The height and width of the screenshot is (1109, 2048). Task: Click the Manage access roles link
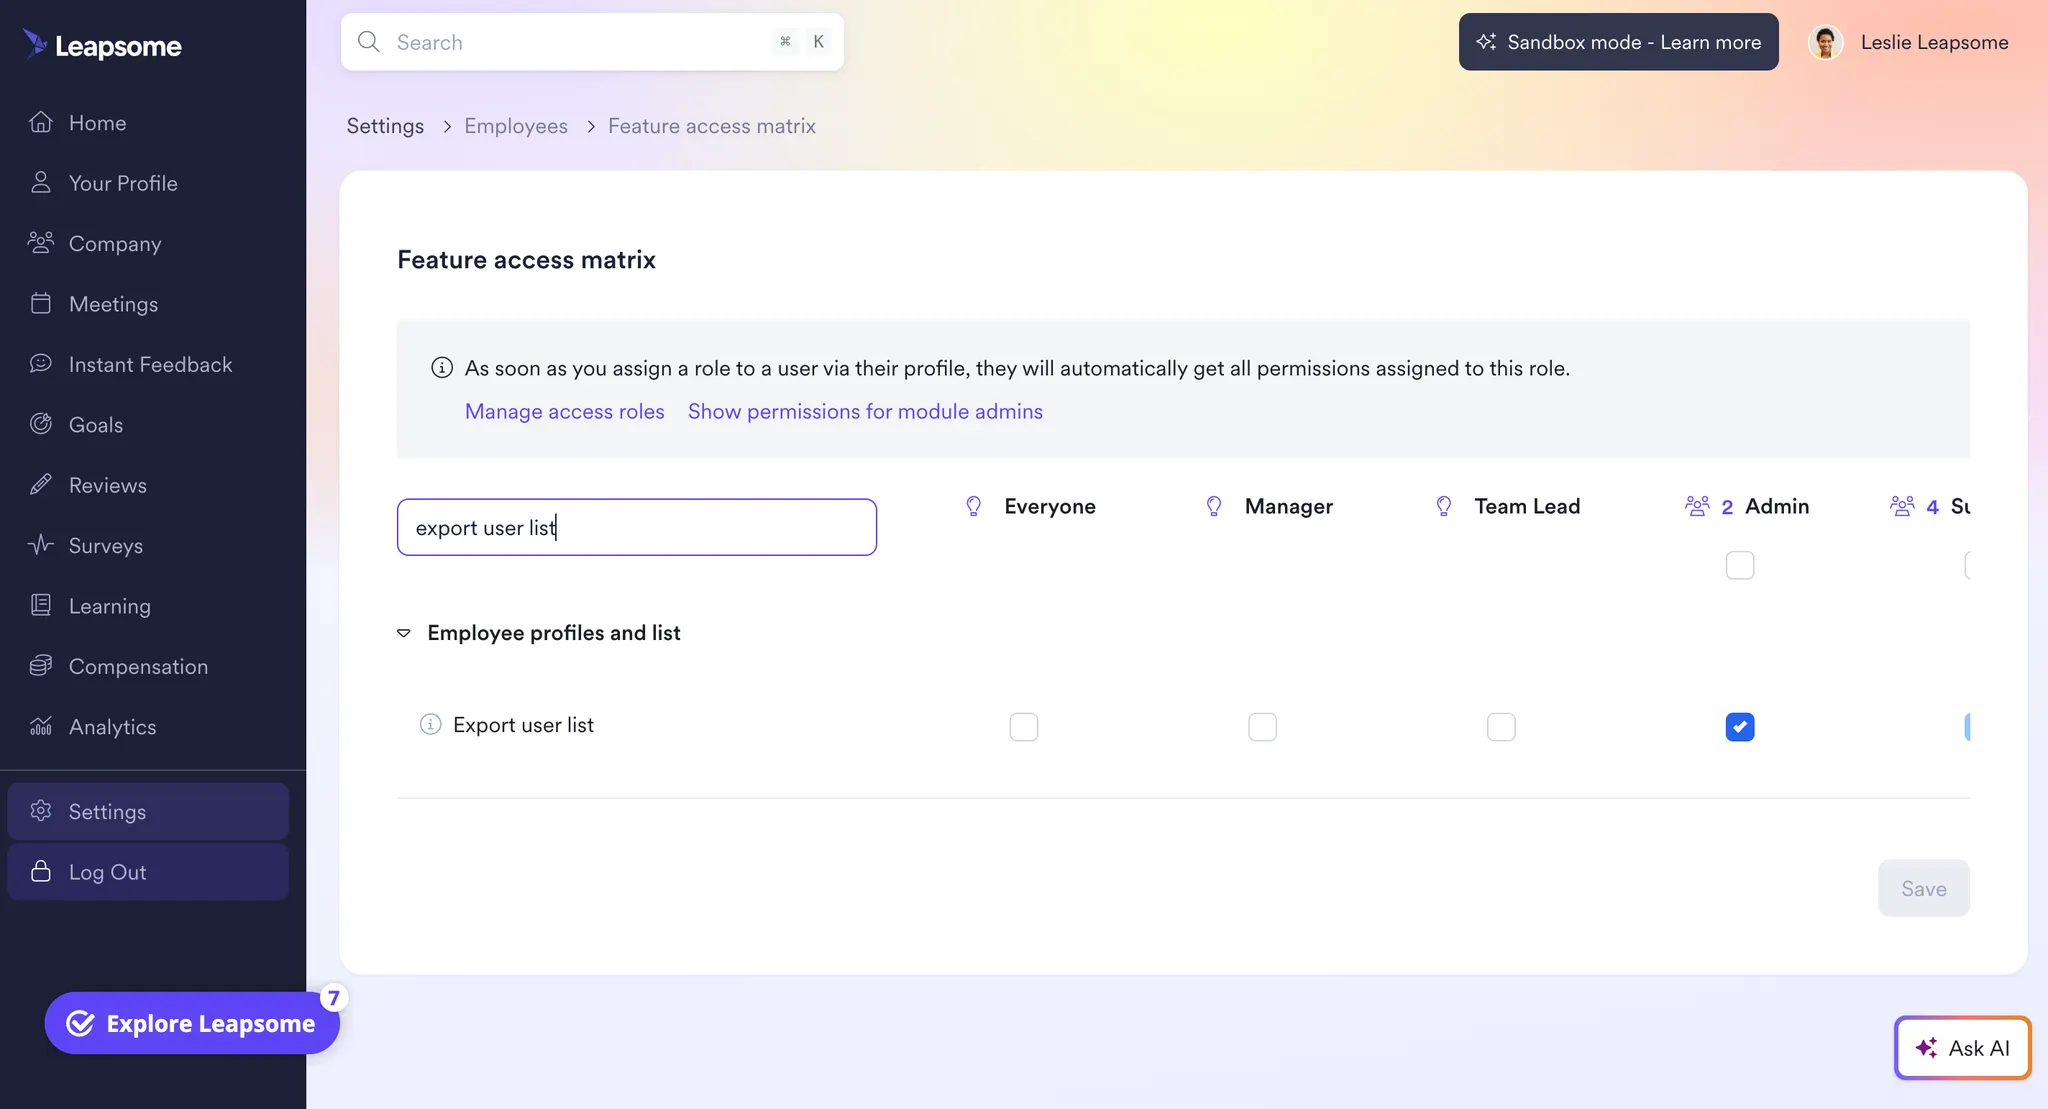(564, 411)
